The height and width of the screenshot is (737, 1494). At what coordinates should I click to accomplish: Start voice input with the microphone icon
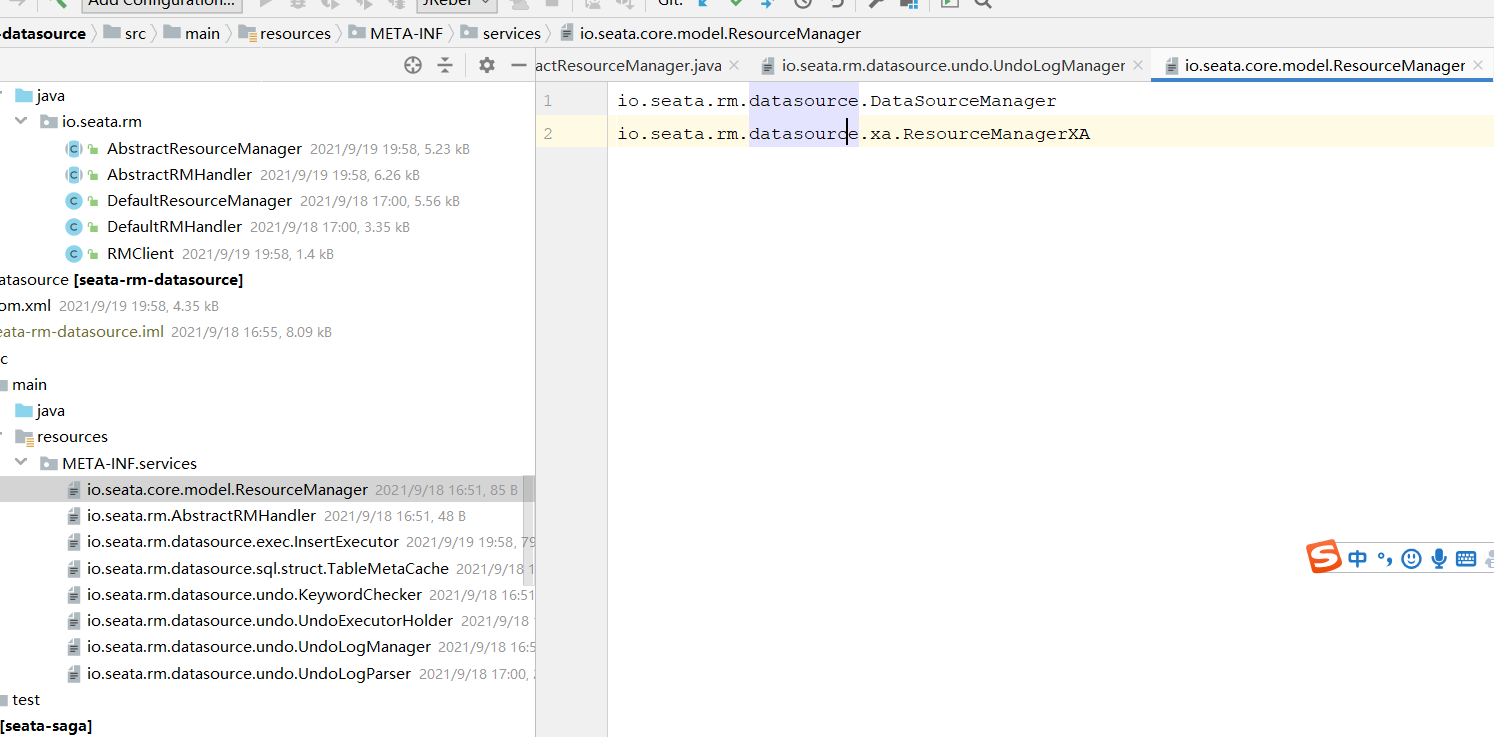1439,559
